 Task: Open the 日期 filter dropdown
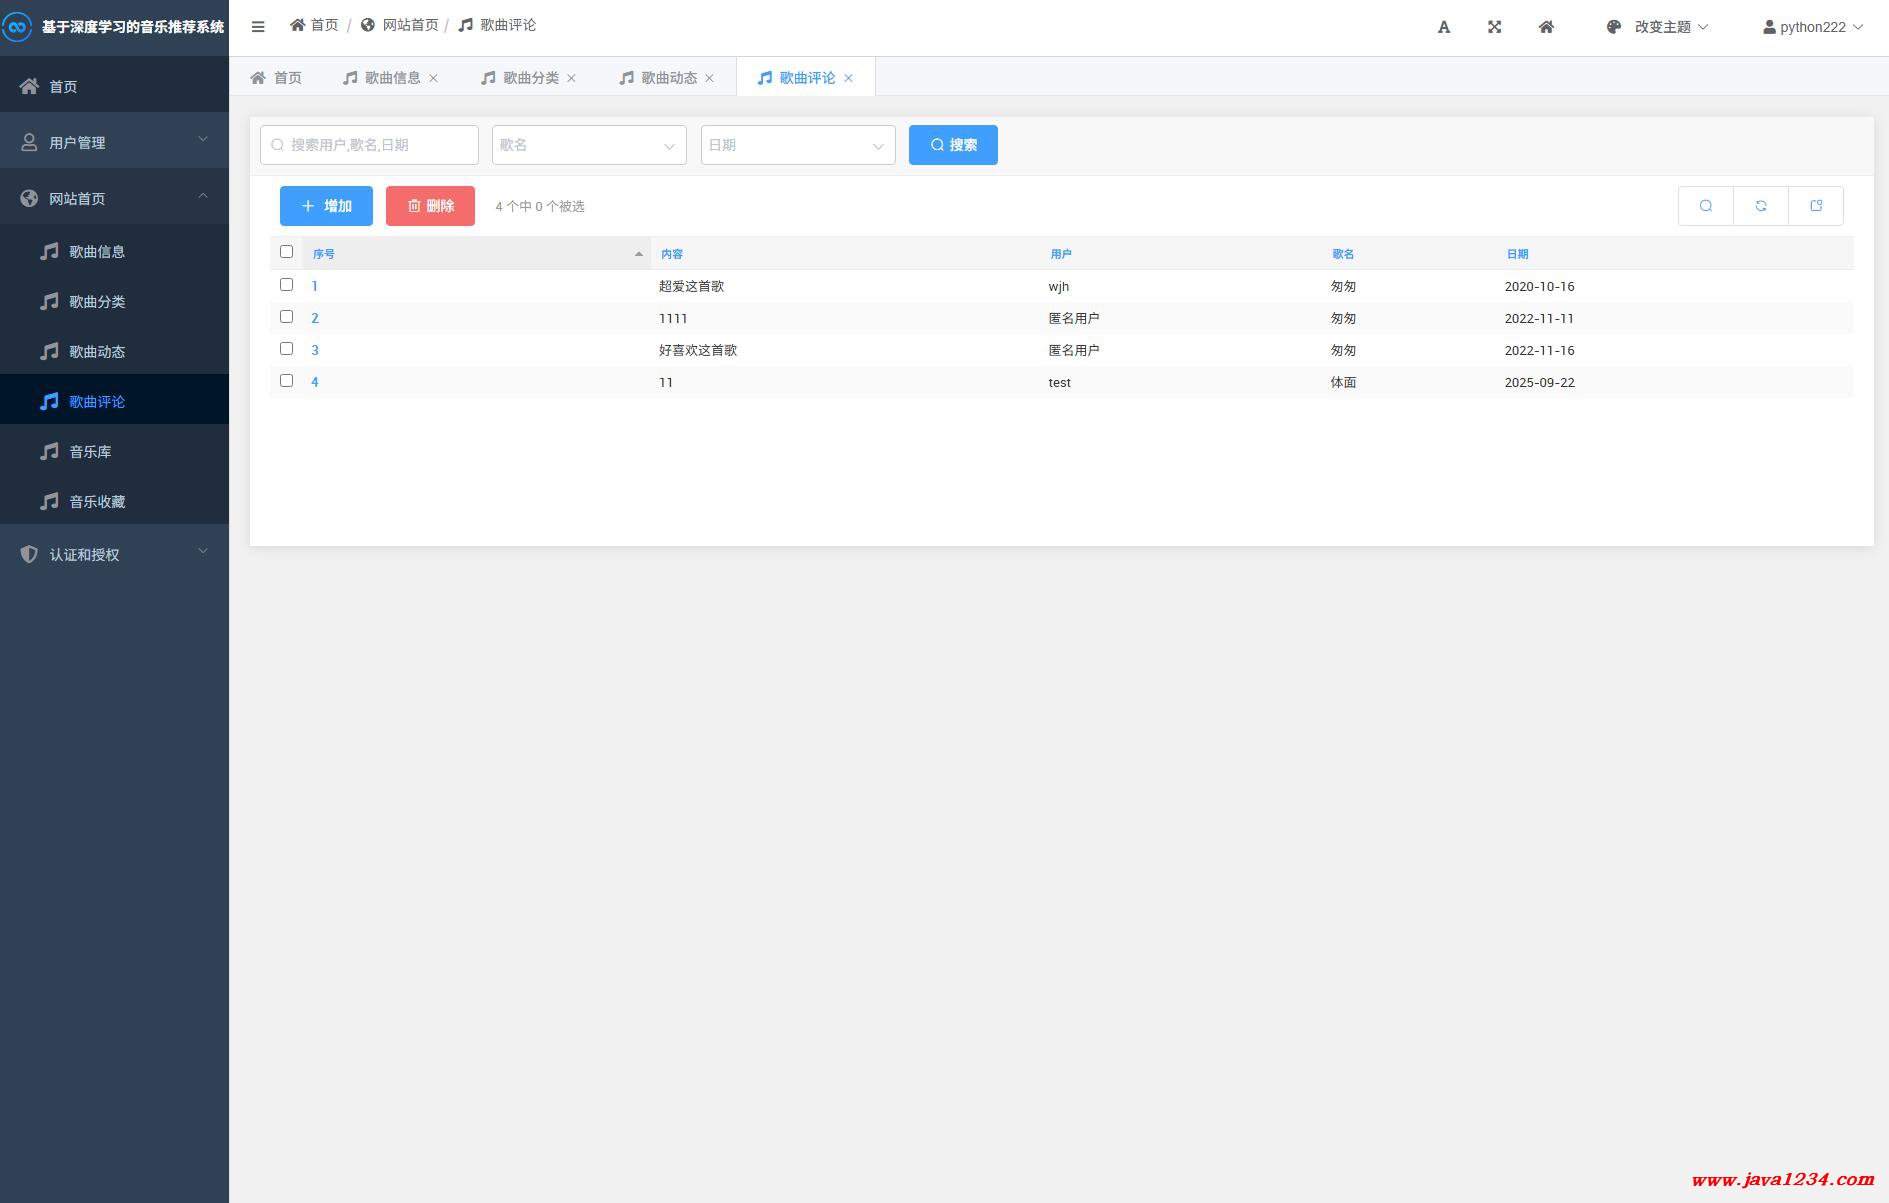(797, 145)
